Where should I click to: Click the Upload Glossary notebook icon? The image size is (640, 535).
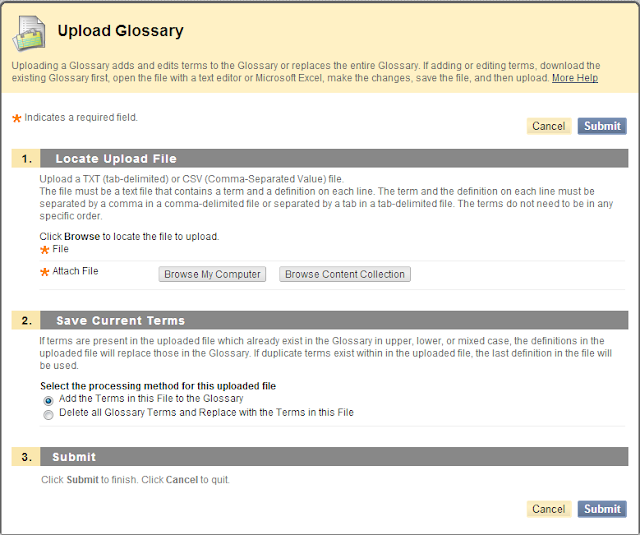[x=29, y=33]
